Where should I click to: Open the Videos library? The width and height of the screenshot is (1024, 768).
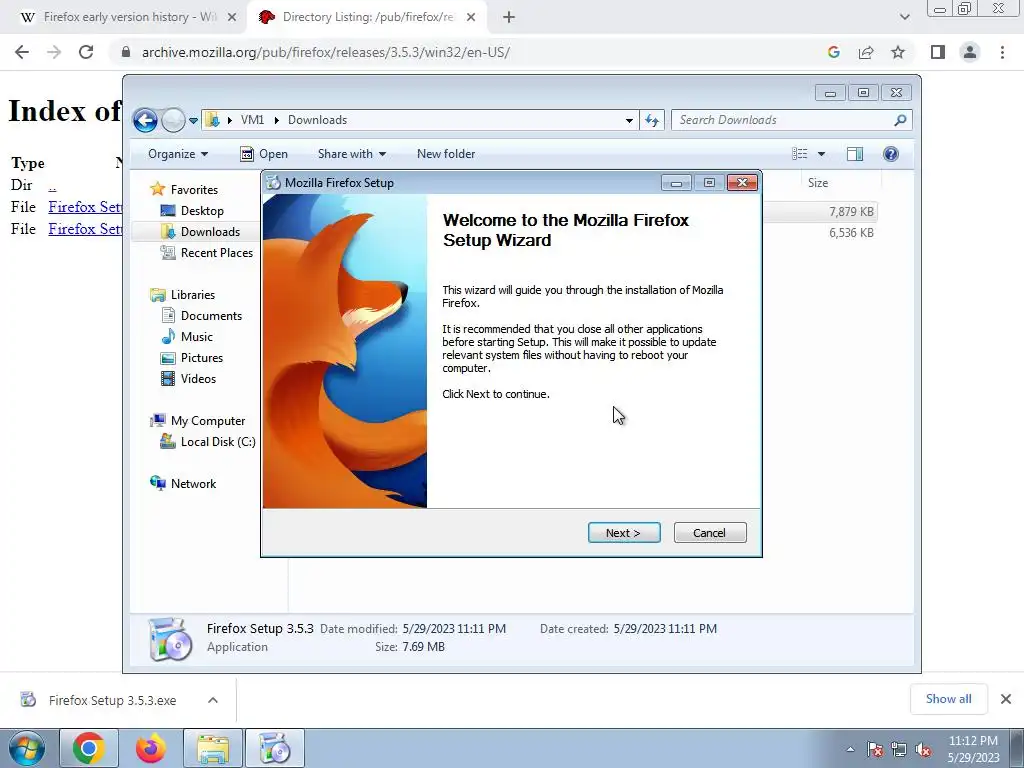click(189, 379)
